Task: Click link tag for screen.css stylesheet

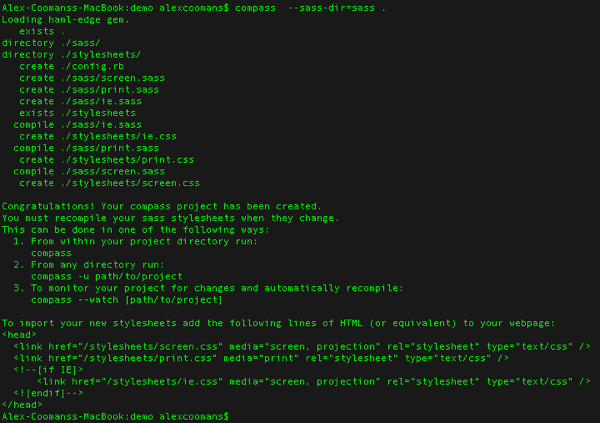Action: 302,347
